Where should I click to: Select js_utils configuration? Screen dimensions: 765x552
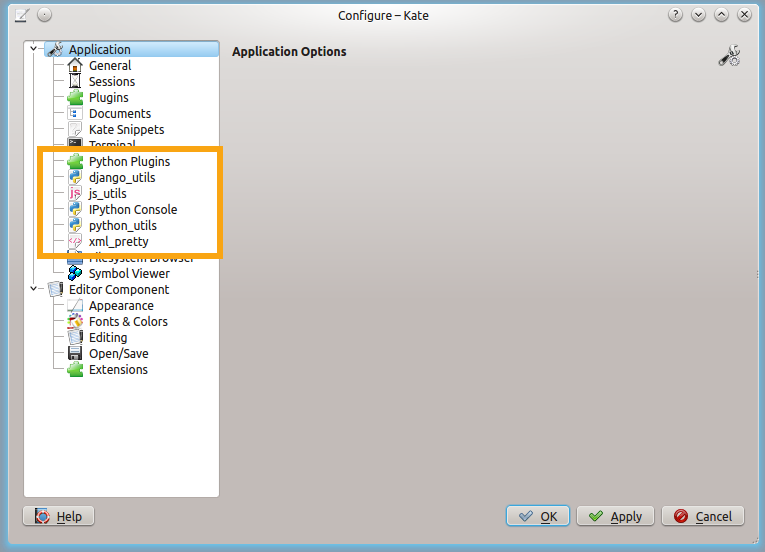click(x=107, y=194)
